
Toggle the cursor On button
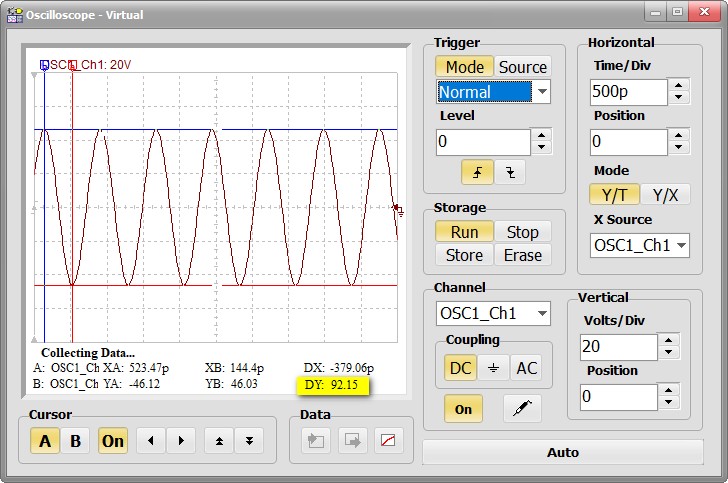[x=112, y=441]
